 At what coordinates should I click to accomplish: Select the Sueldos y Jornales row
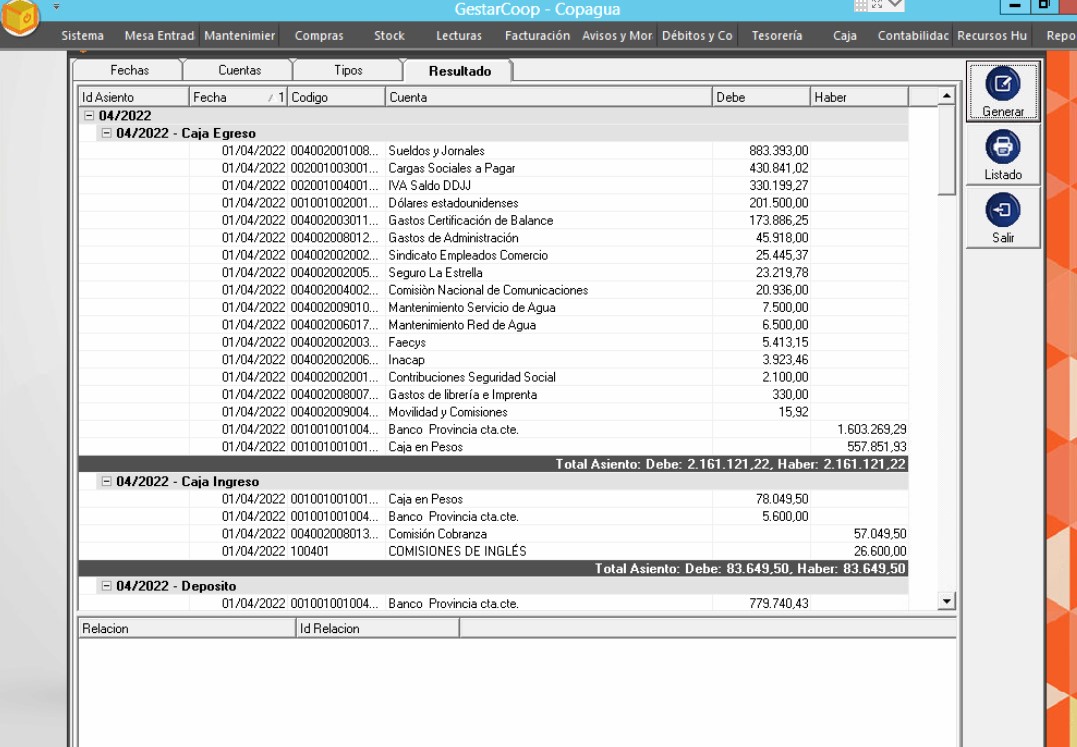[436, 151]
